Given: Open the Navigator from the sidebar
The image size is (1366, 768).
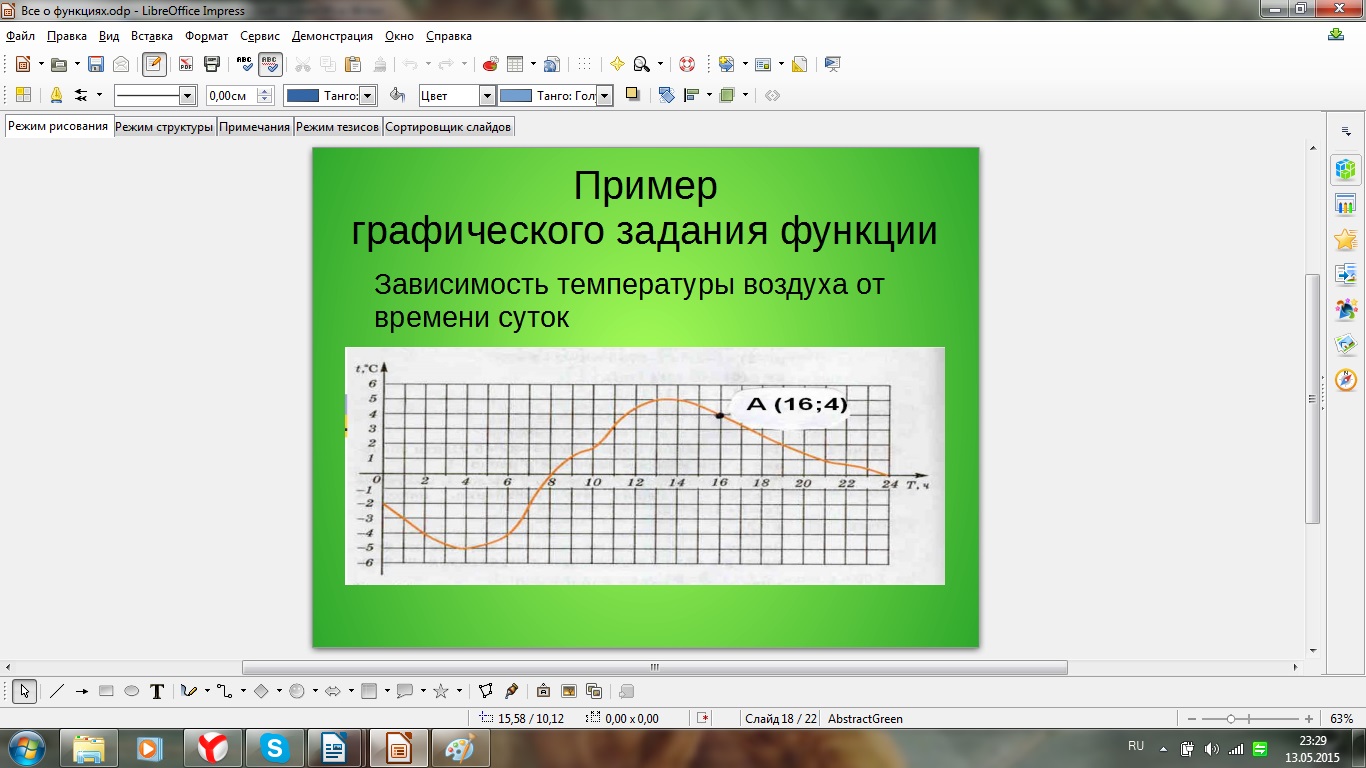Looking at the screenshot, I should click(x=1346, y=380).
